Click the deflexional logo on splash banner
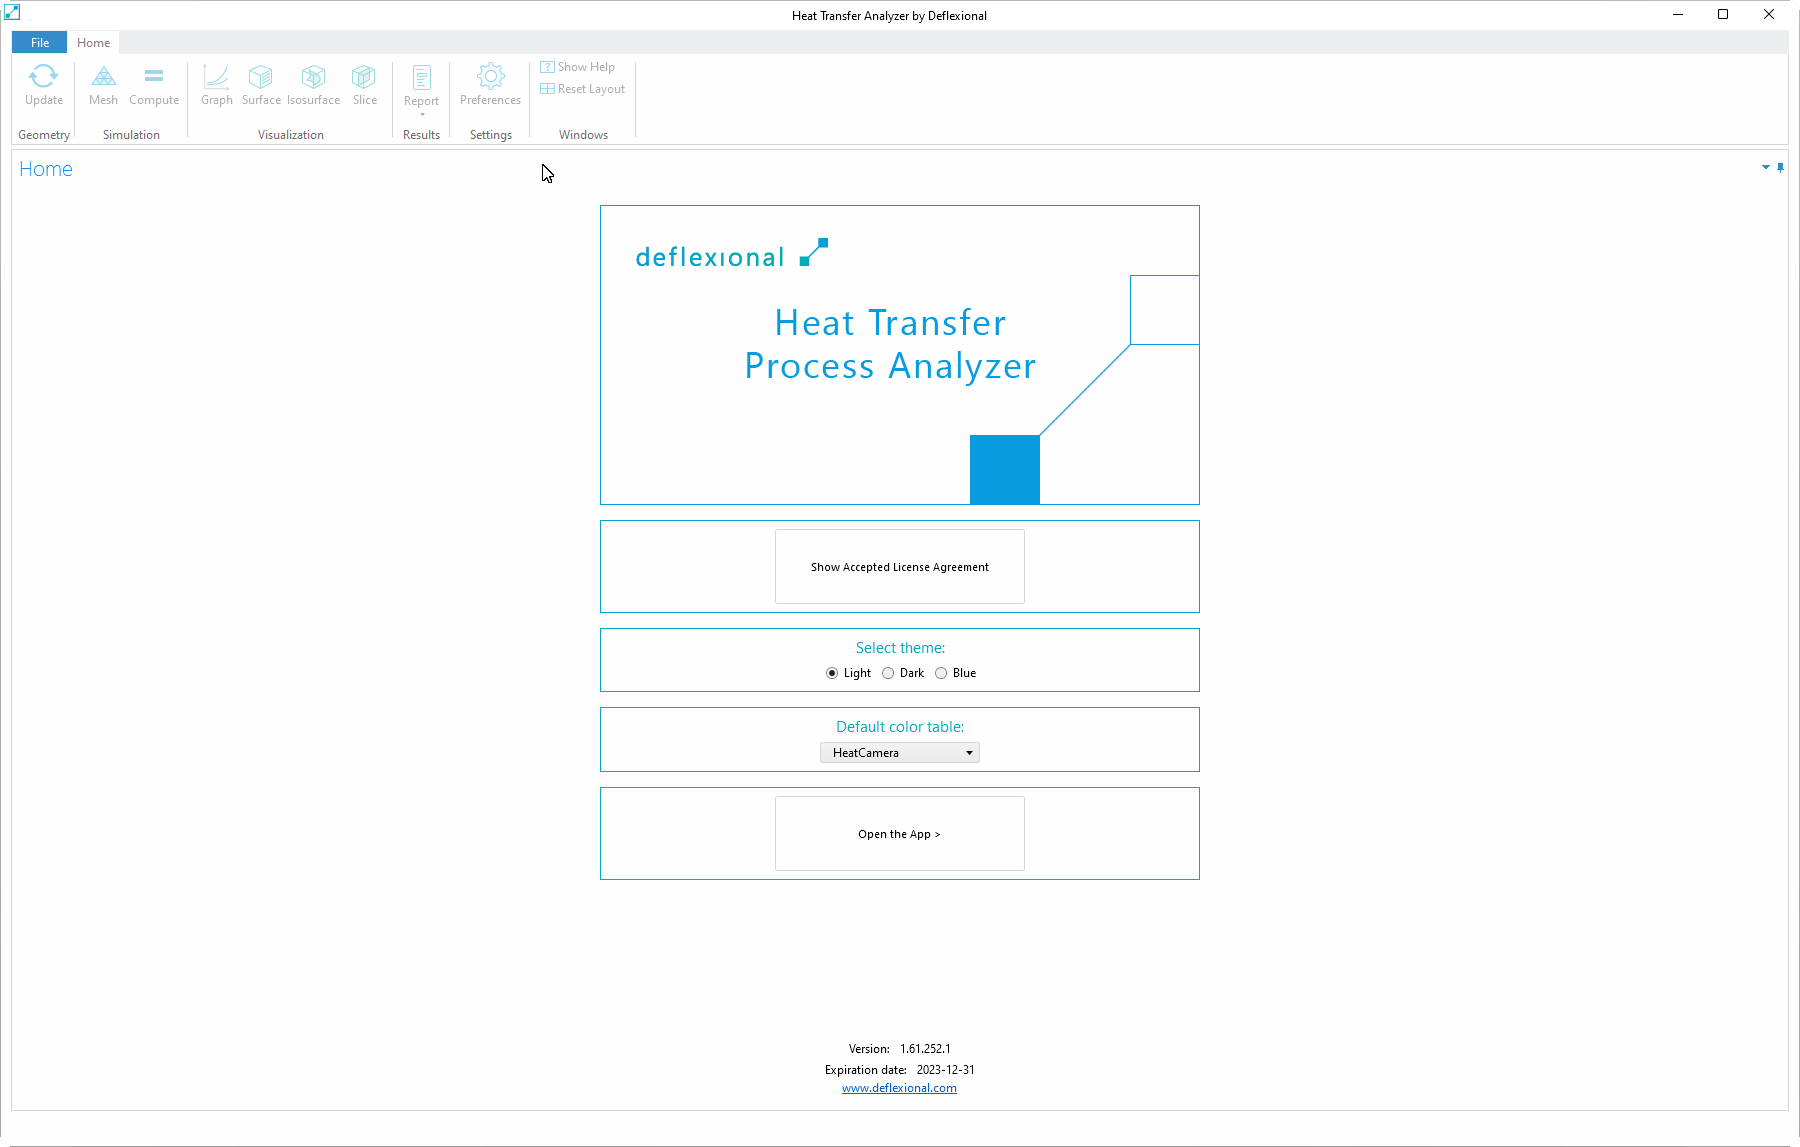This screenshot has width=1800, height=1147. 731,254
